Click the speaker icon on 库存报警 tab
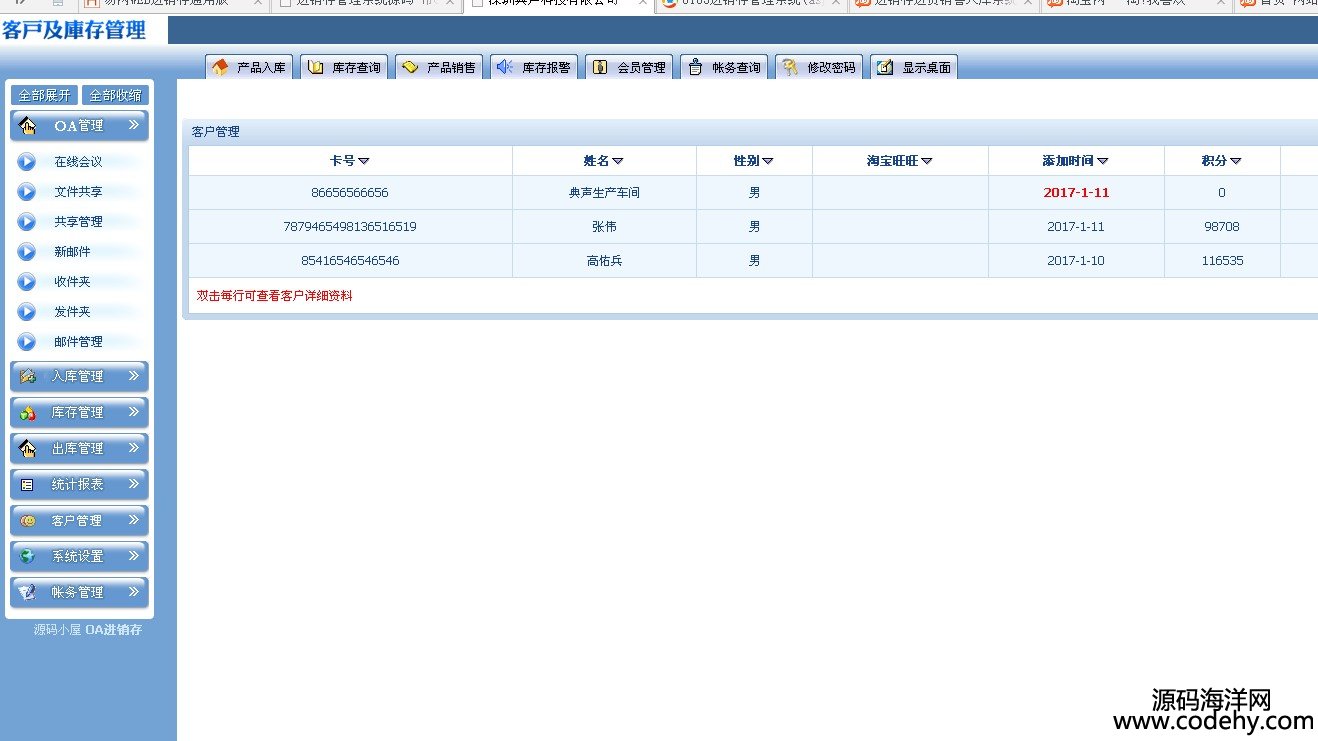Screen dimensions: 1318x741 (x=505, y=67)
